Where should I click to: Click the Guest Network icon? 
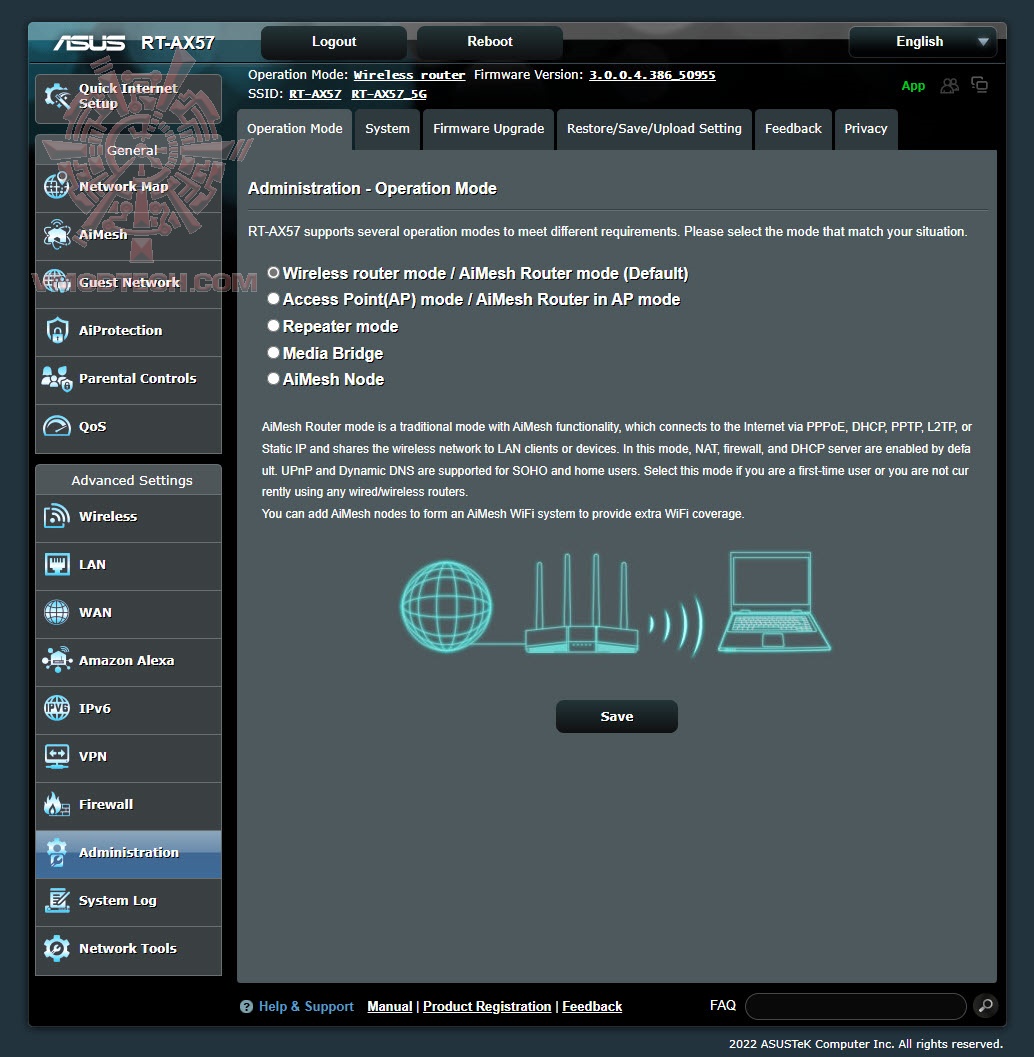(57, 282)
